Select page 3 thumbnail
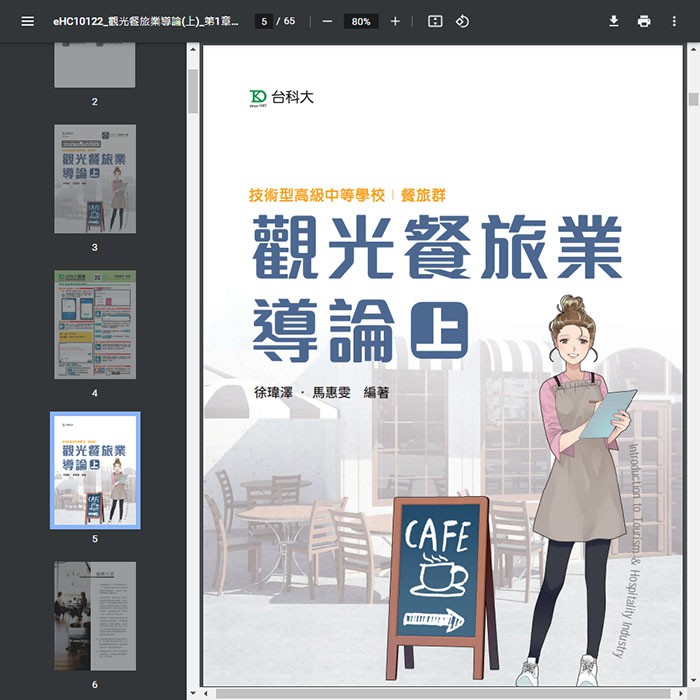The image size is (700, 700). pos(95,179)
